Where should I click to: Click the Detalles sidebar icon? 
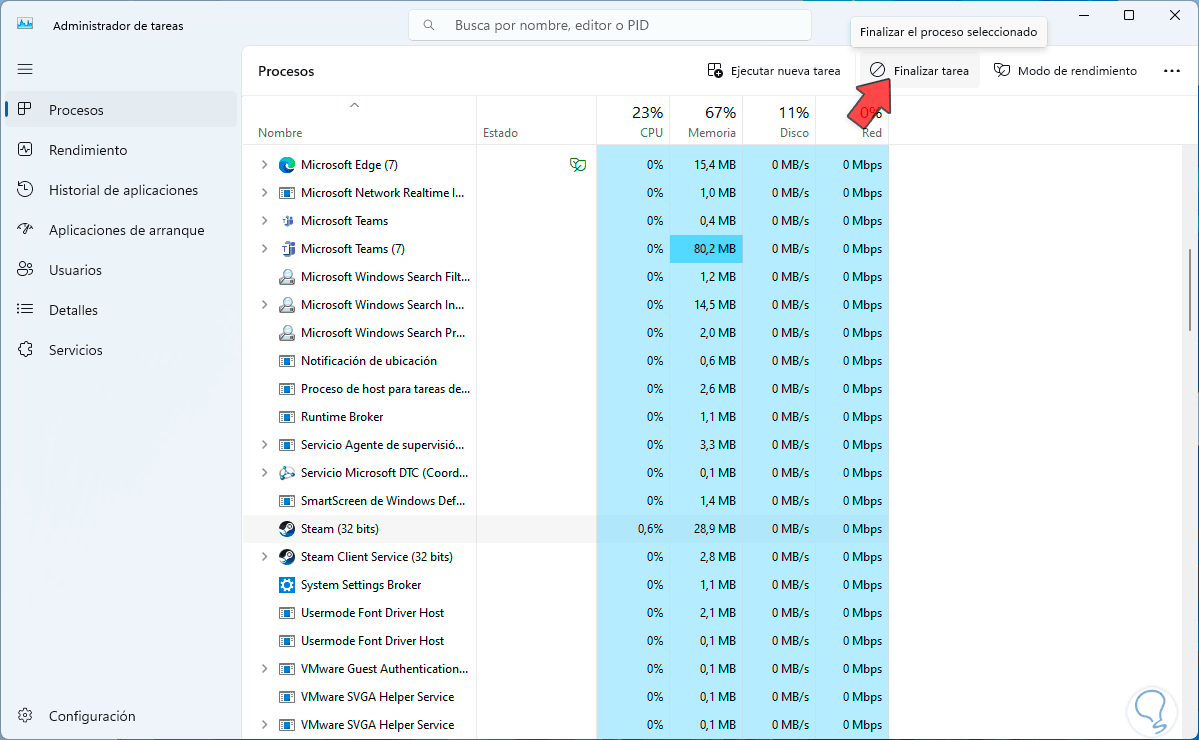point(25,310)
